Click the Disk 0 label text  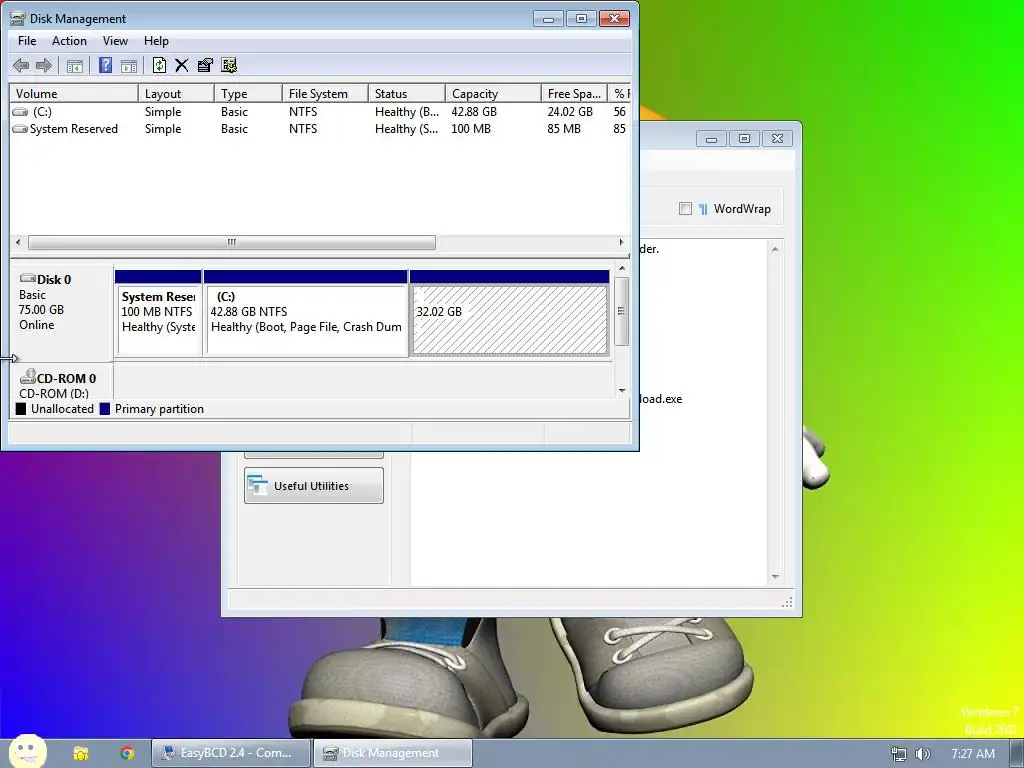(x=54, y=280)
